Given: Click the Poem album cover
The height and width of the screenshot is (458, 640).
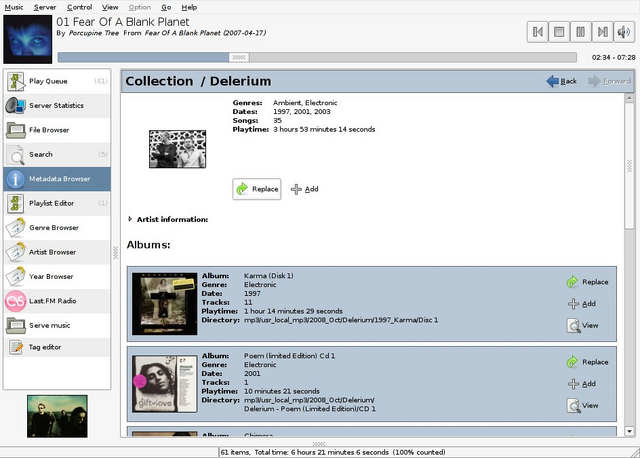Looking at the screenshot, I should pyautogui.click(x=164, y=384).
